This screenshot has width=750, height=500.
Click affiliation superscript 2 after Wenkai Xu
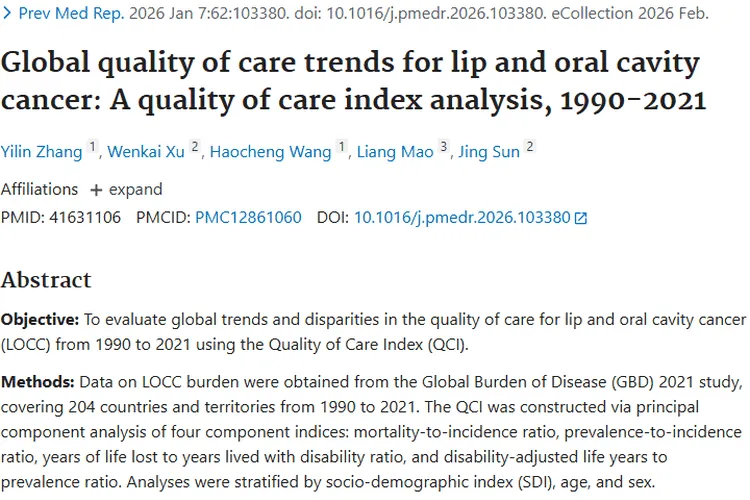194,147
